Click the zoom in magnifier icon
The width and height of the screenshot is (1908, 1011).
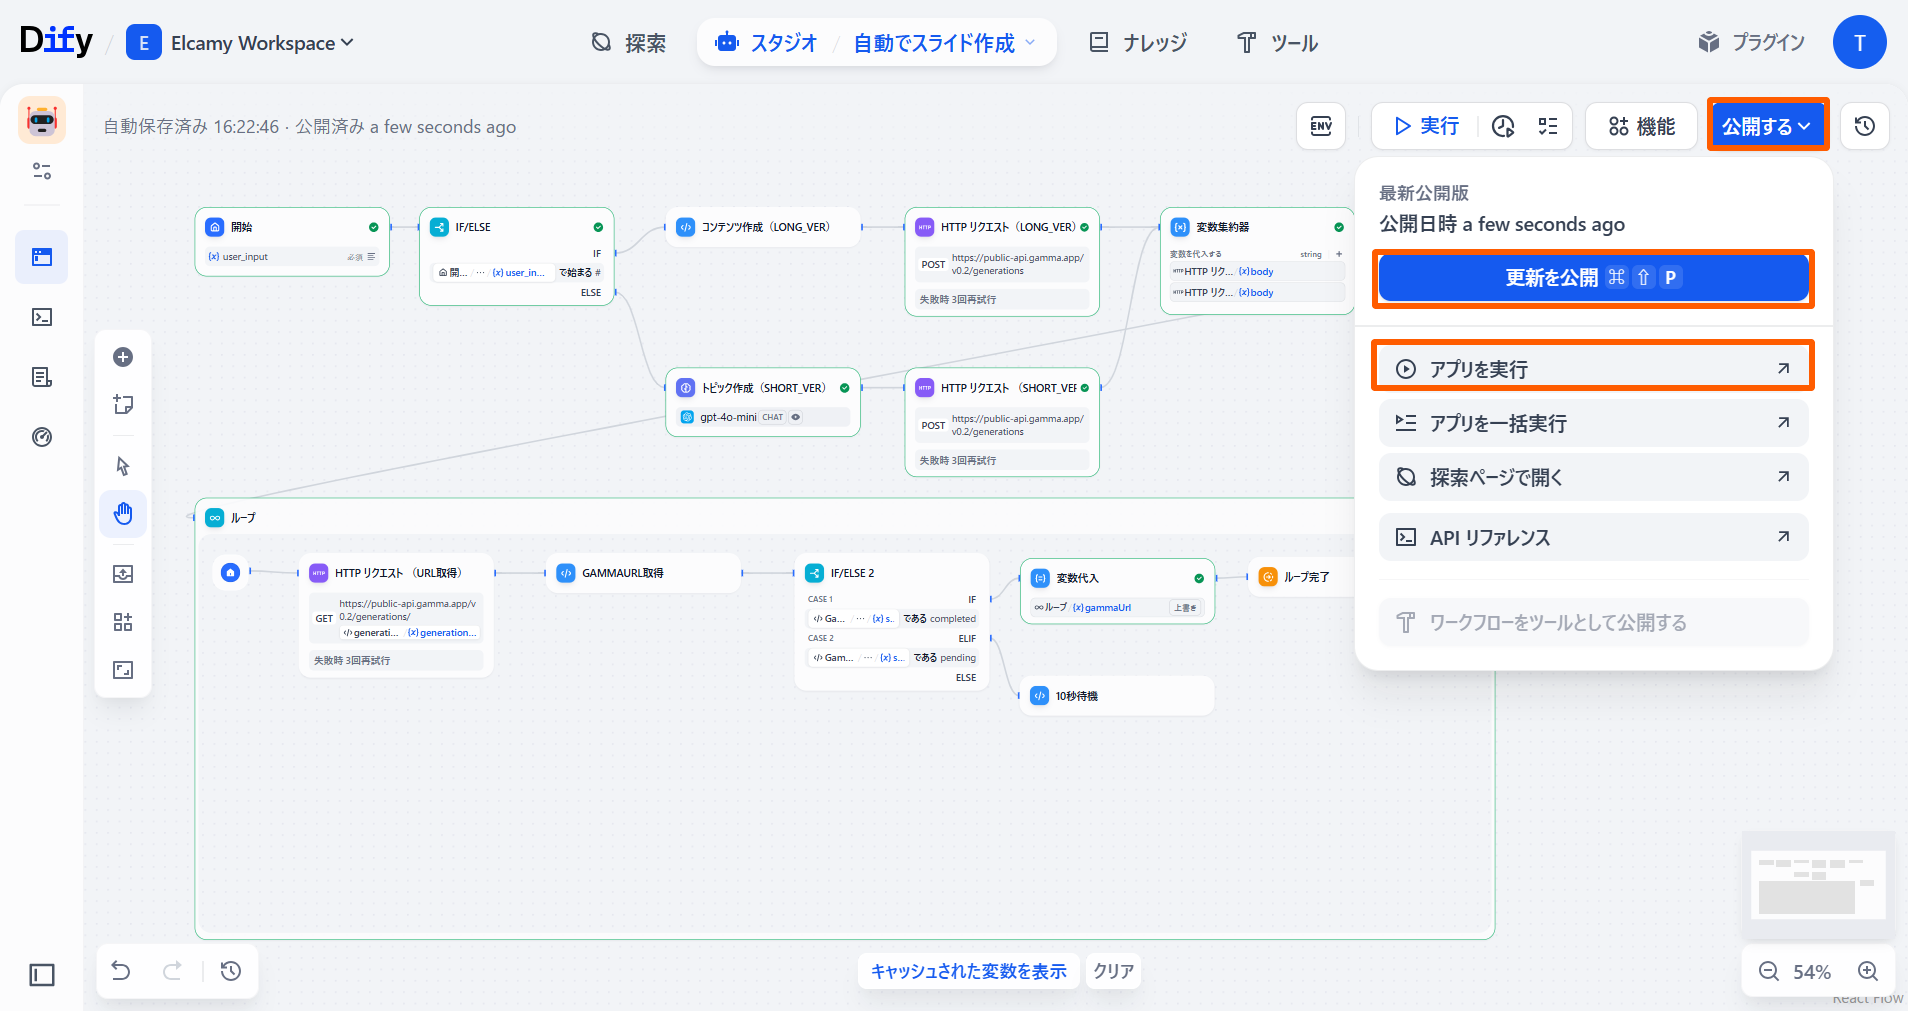coord(1867,971)
